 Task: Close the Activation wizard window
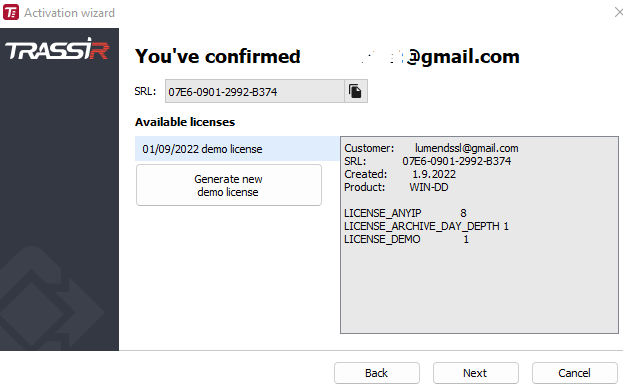pyautogui.click(x=618, y=12)
